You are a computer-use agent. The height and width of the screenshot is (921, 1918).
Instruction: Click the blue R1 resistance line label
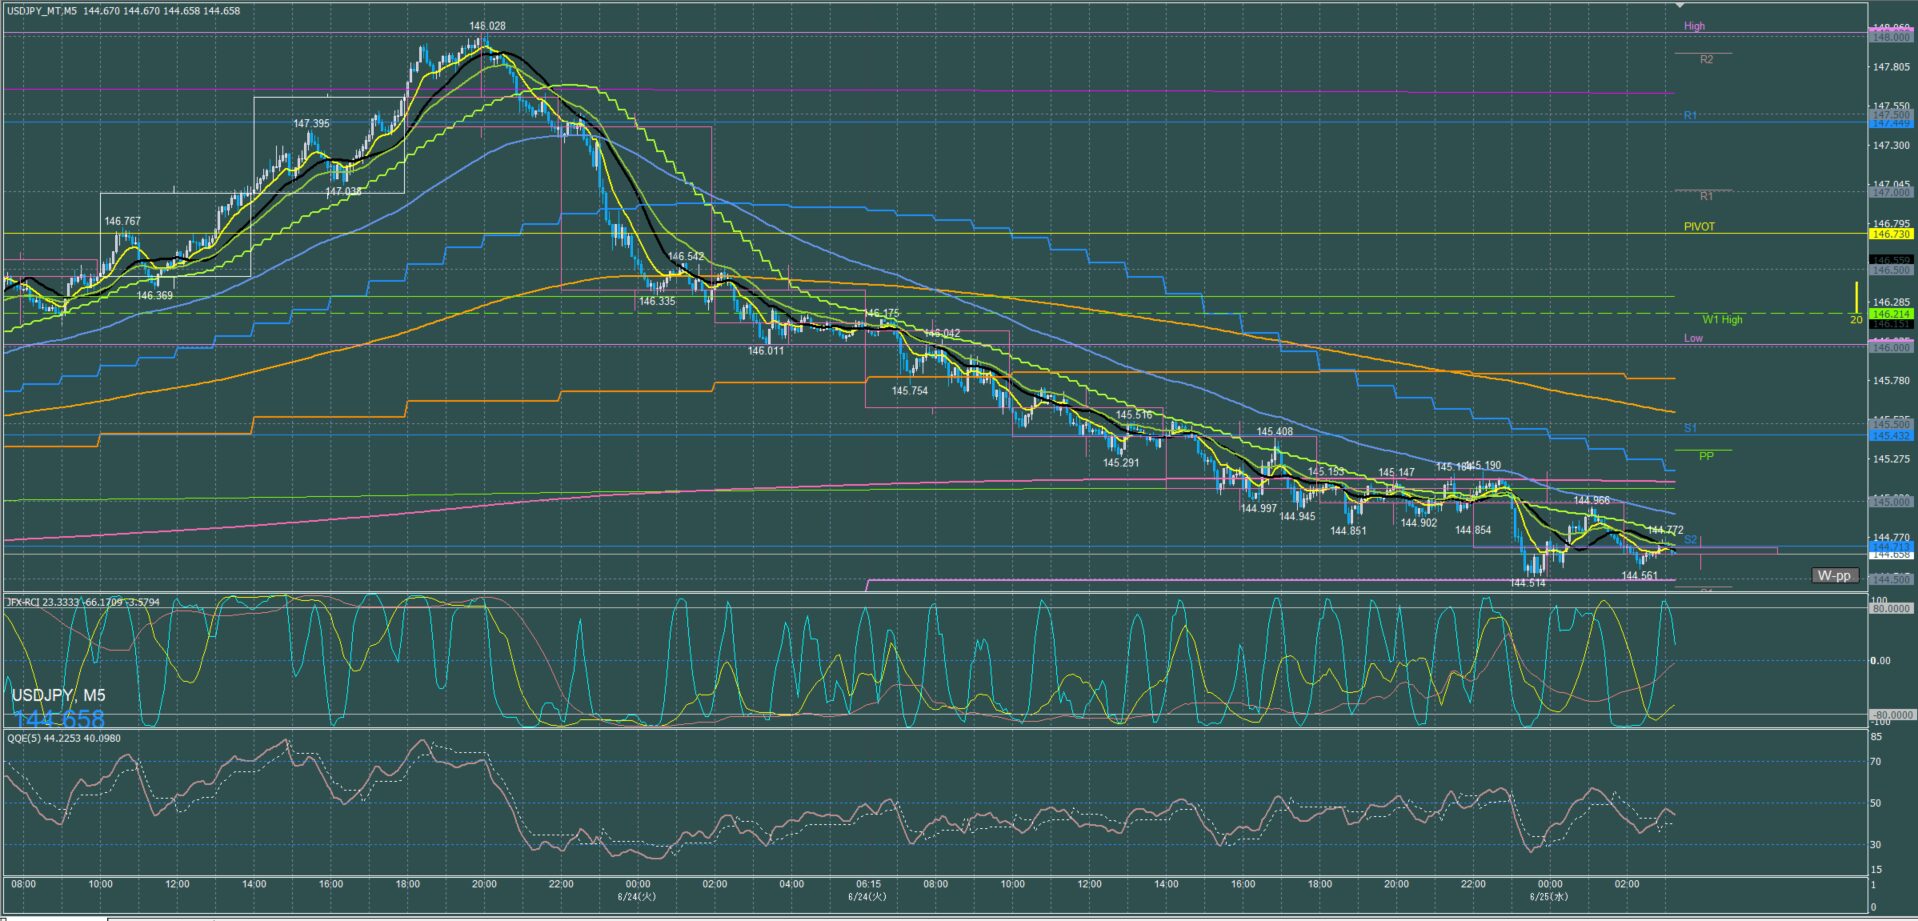1690,116
